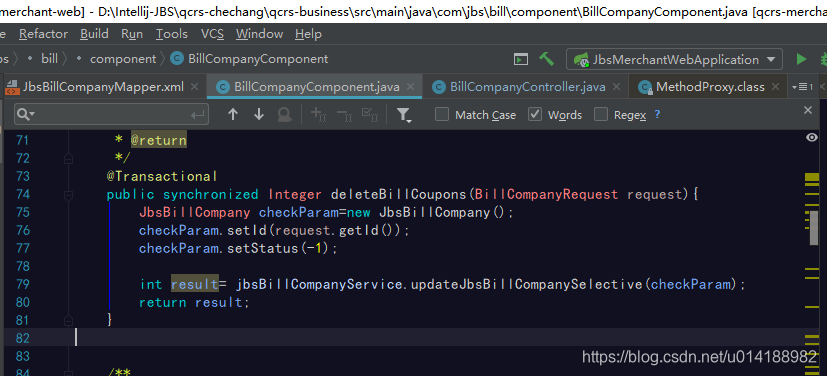This screenshot has height=376, width=827.
Task: Add selection for next occurrence icon
Action: click(x=318, y=114)
